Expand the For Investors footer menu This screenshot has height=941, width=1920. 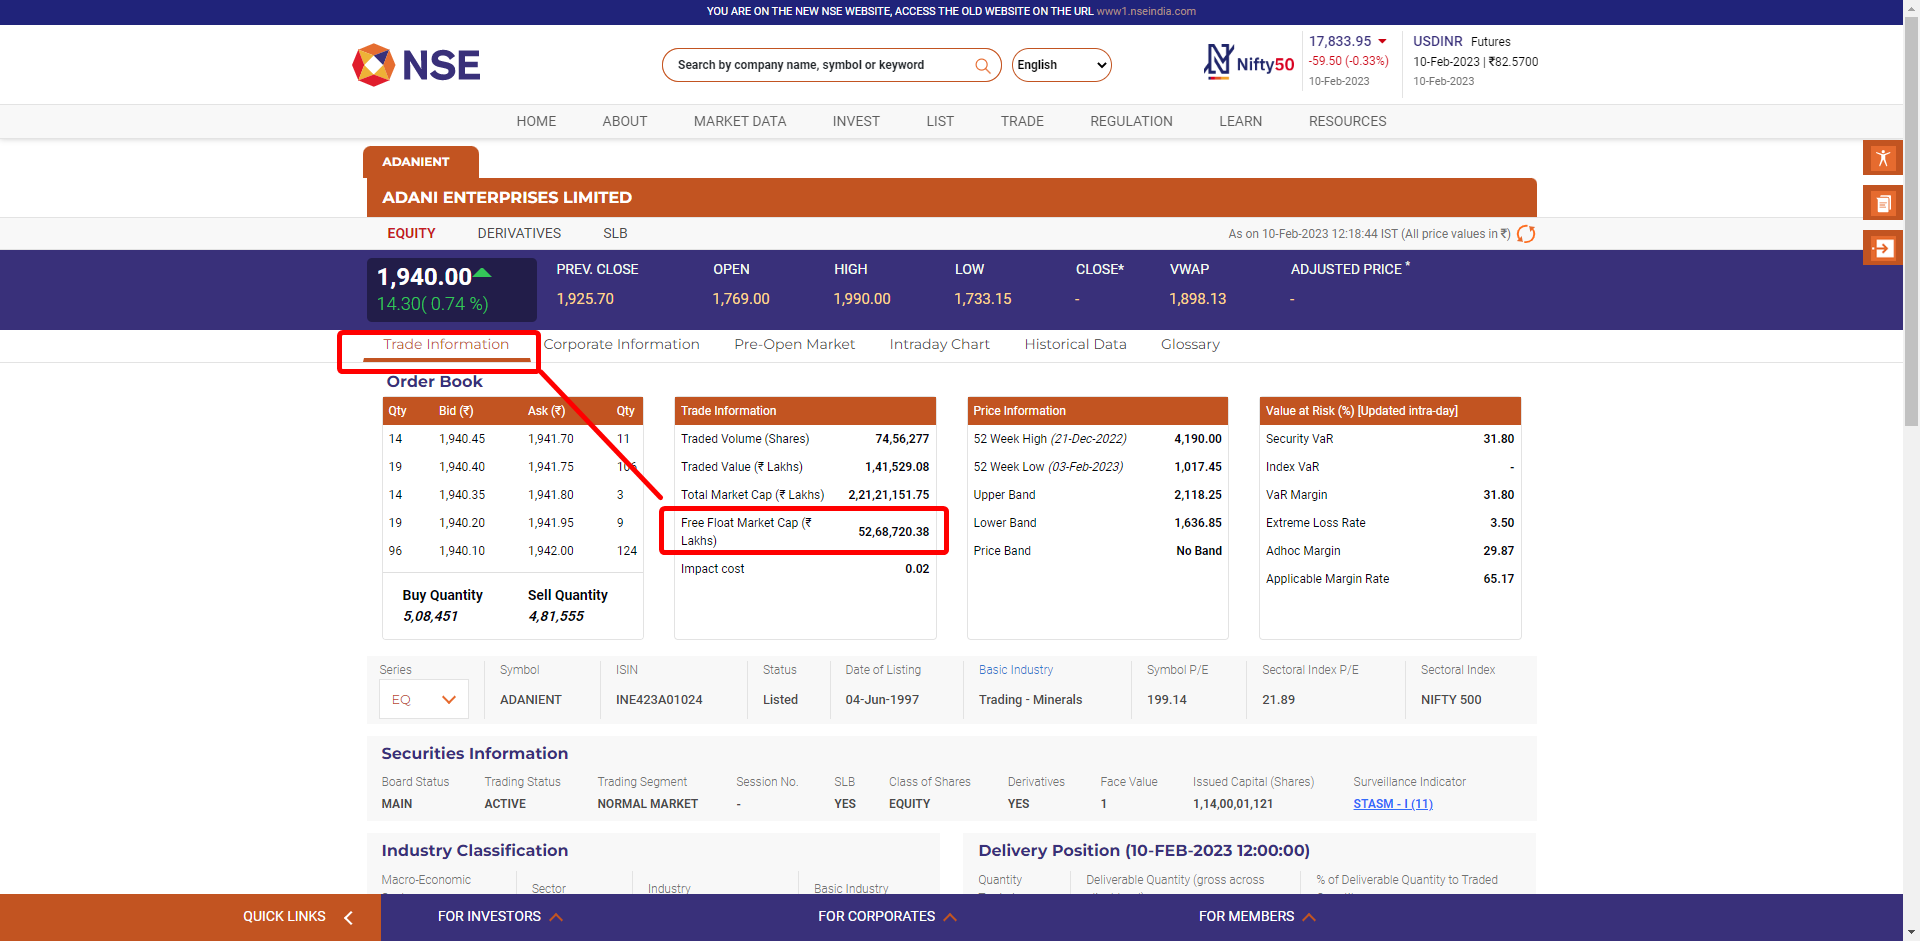tap(500, 917)
